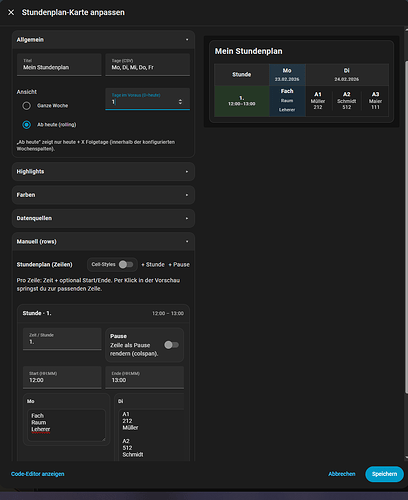
Task: Click the Start time field showing 12:00
Action: 62,377
